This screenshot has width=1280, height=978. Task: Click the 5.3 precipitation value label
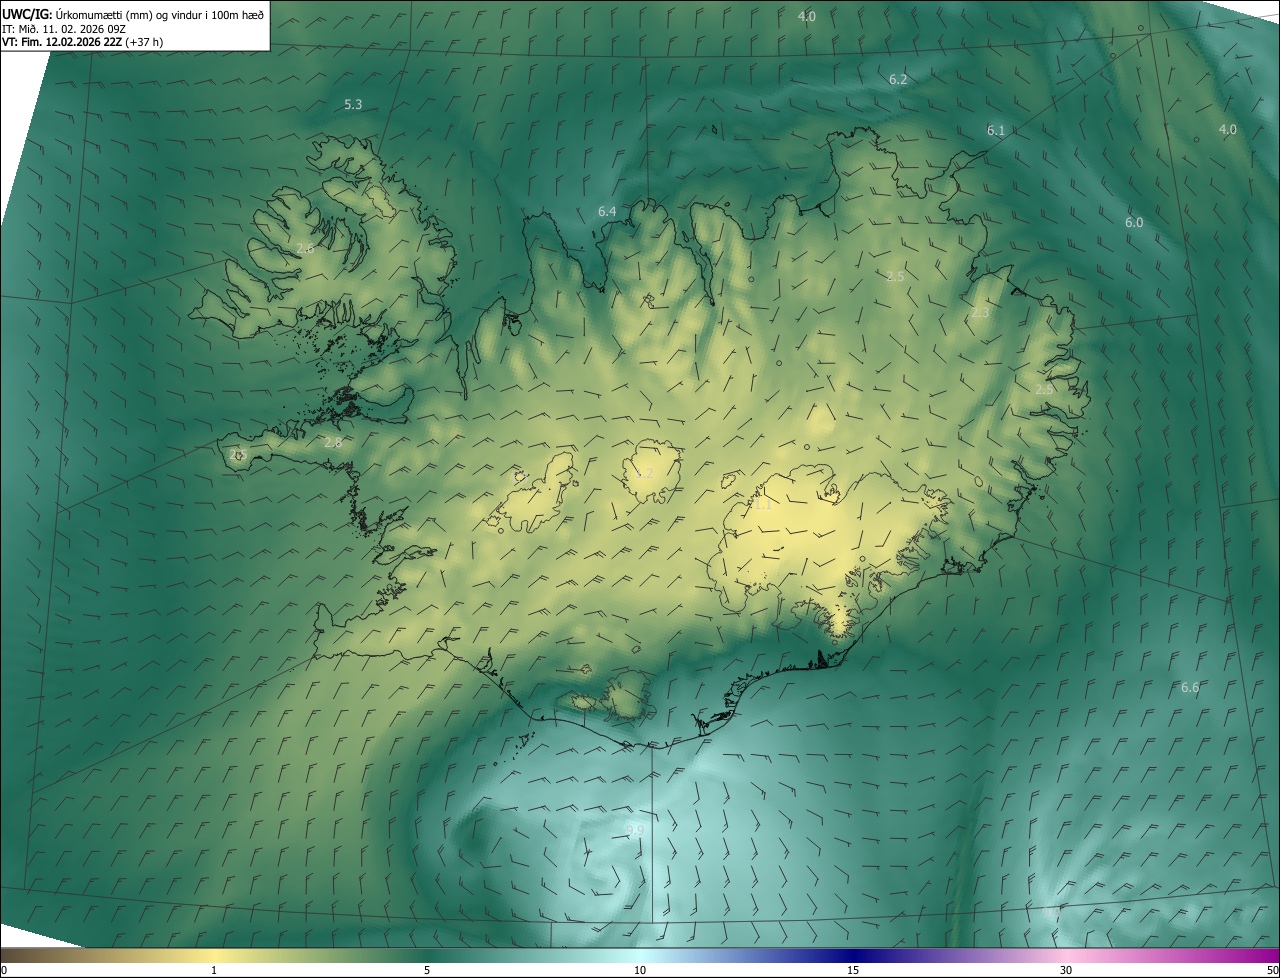click(353, 105)
